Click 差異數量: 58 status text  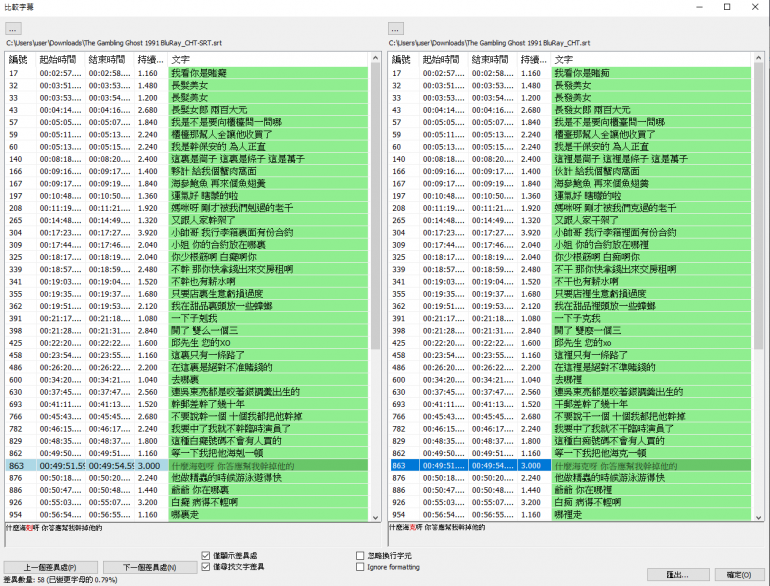pyautogui.click(x=61, y=580)
